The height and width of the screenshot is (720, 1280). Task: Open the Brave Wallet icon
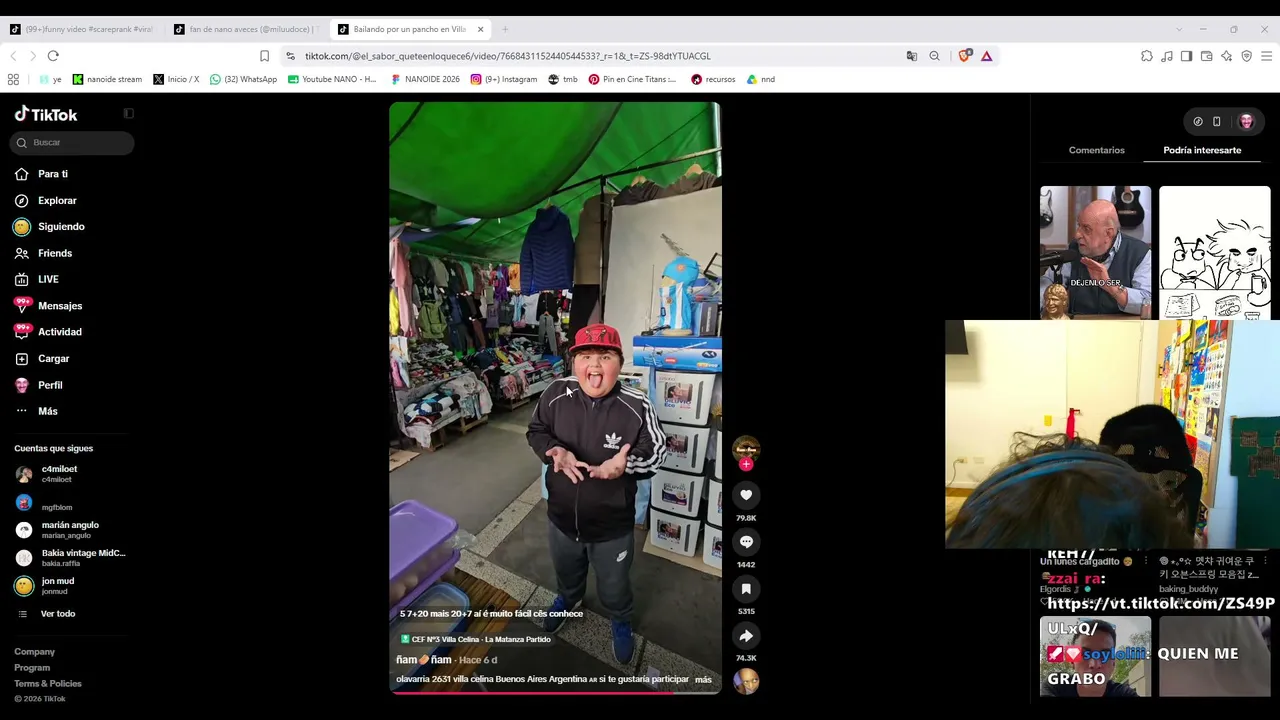point(1207,56)
